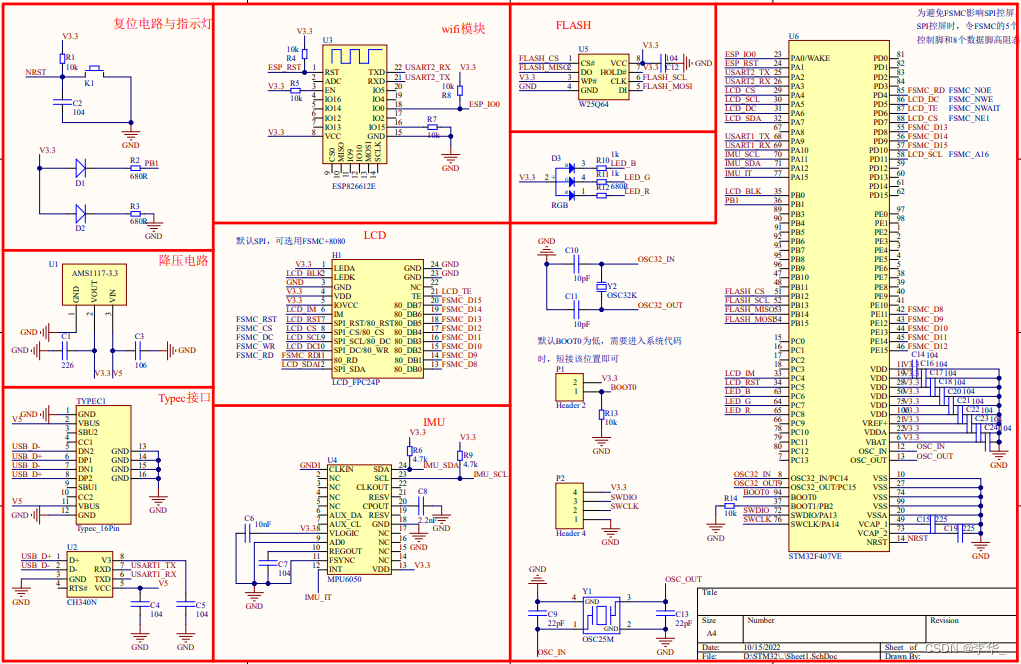Click the FLASH_MOSI label on W25Q64
Viewport: 1021px width, 664px height.
667,86
